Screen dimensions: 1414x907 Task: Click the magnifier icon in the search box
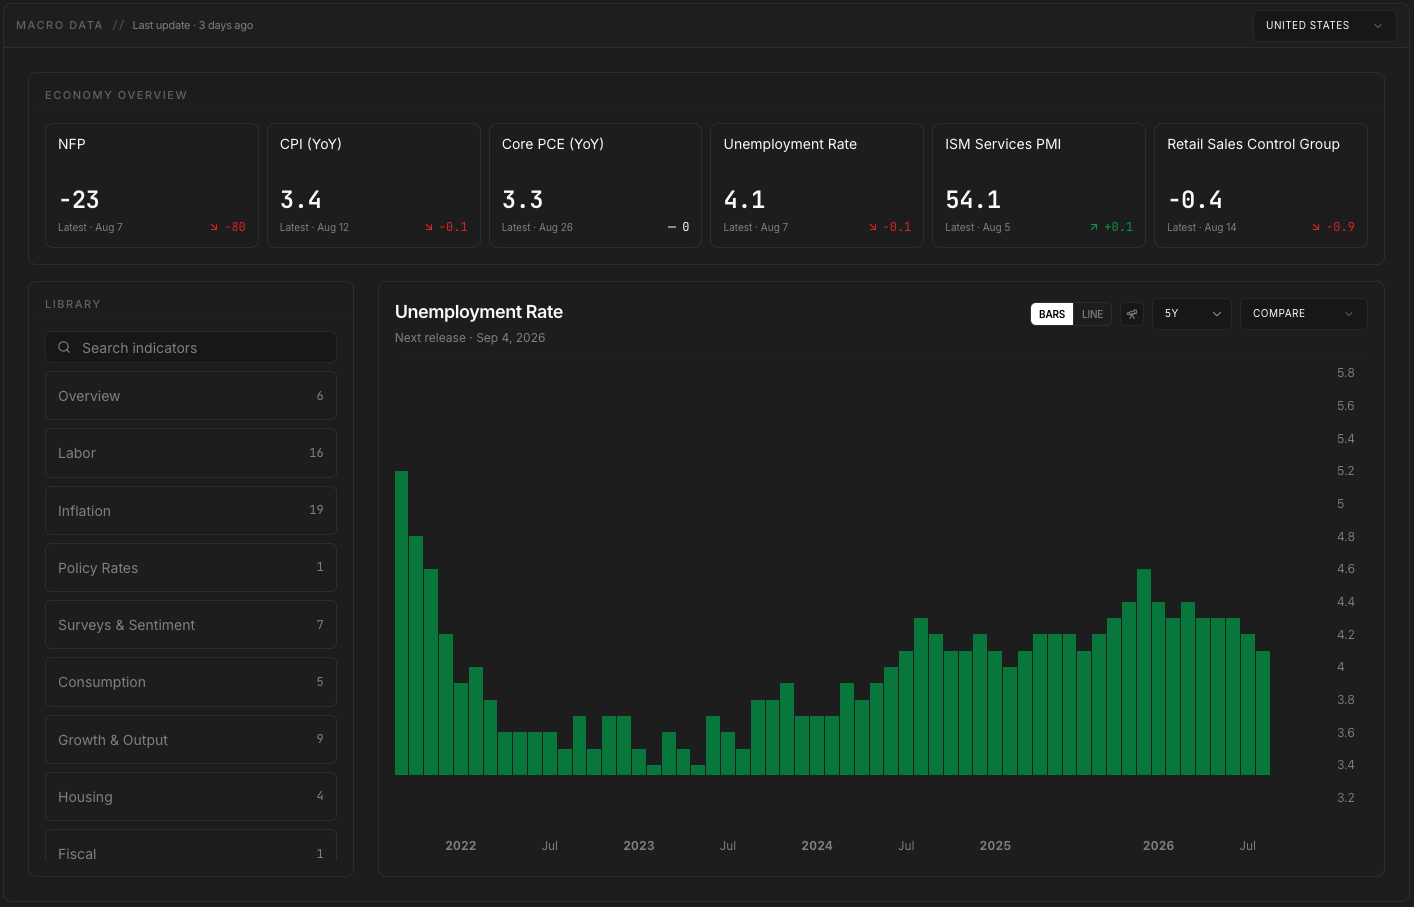[64, 347]
